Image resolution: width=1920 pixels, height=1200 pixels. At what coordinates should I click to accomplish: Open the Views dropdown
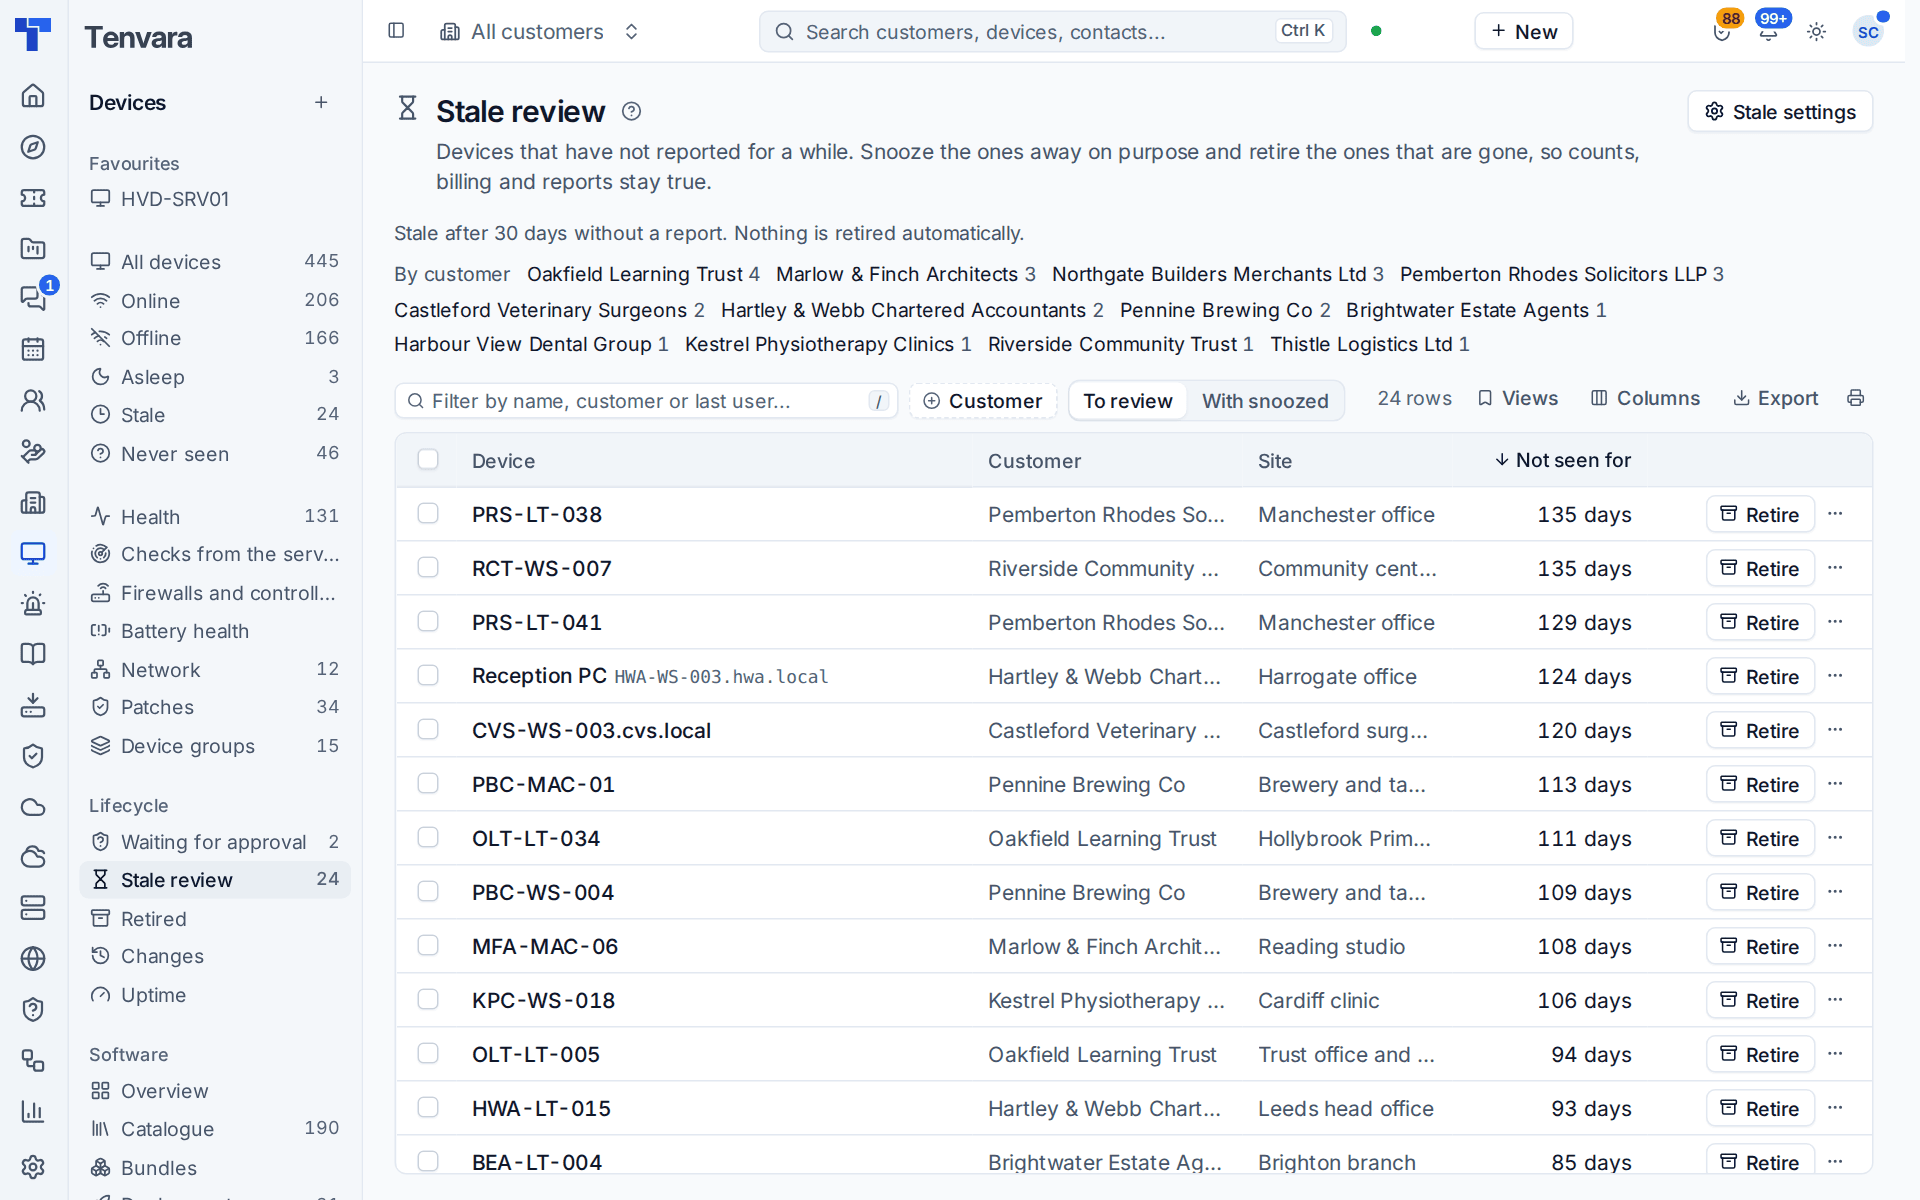click(x=1518, y=398)
